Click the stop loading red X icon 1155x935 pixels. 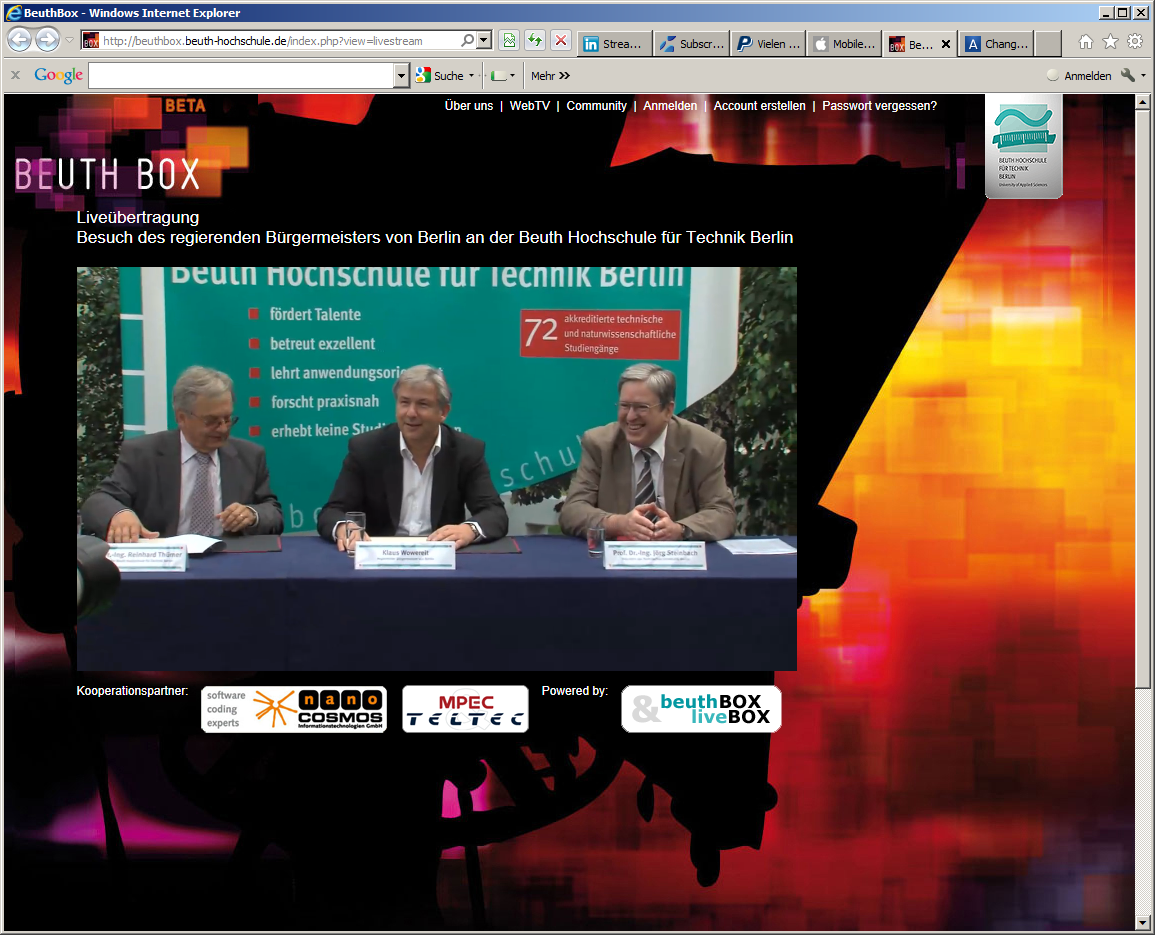pos(561,41)
